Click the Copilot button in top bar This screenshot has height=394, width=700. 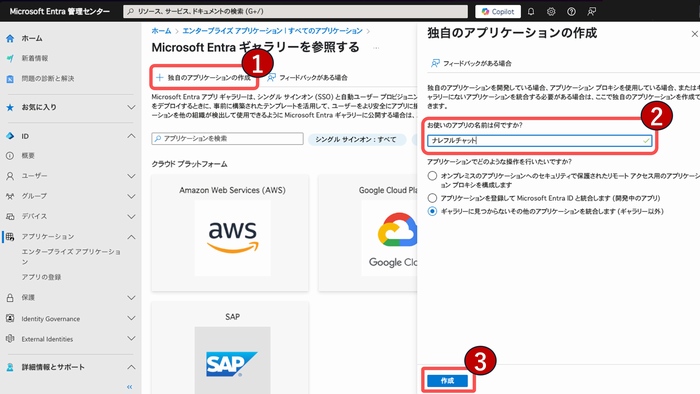pyautogui.click(x=498, y=12)
